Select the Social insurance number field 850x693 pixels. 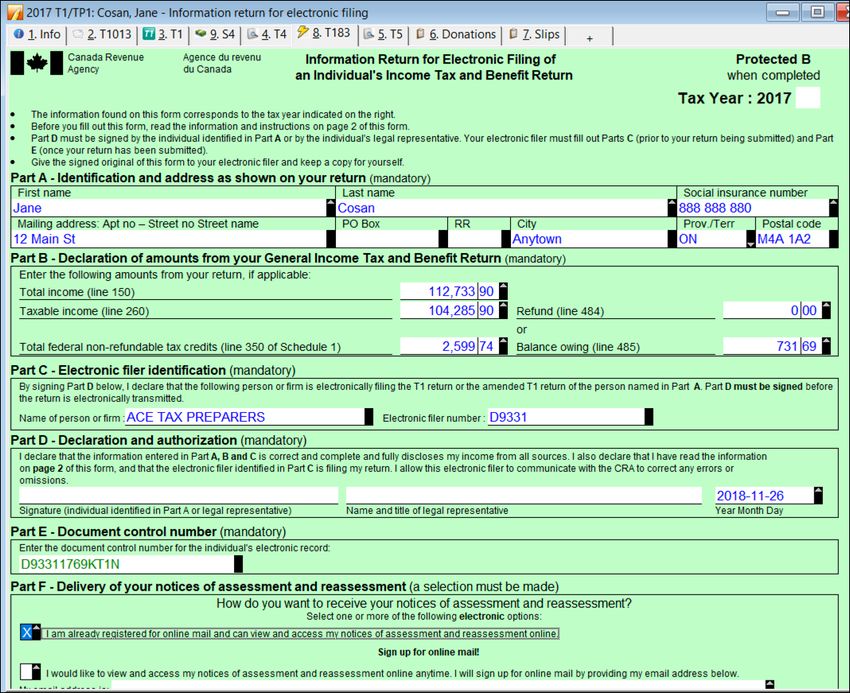753,208
